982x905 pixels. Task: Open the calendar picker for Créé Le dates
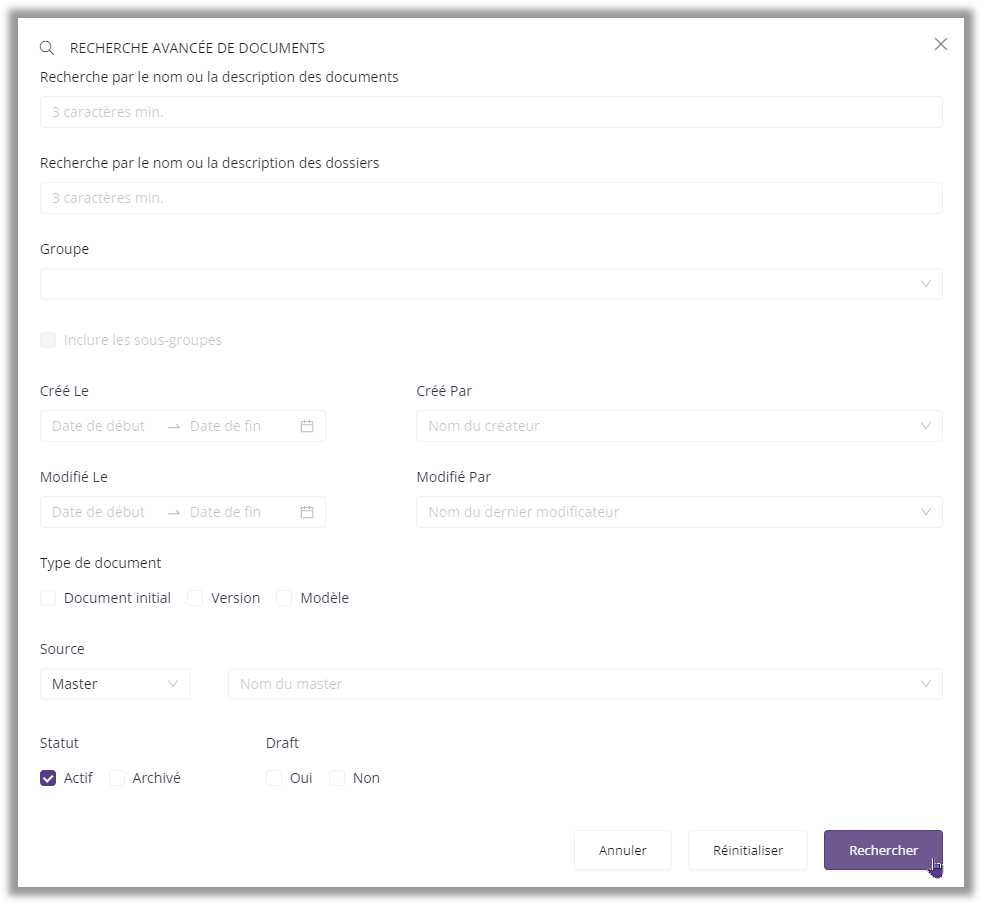point(306,426)
